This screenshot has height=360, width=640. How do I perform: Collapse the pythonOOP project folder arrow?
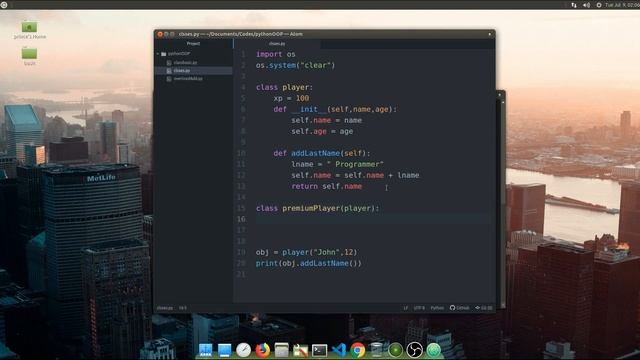(158, 53)
